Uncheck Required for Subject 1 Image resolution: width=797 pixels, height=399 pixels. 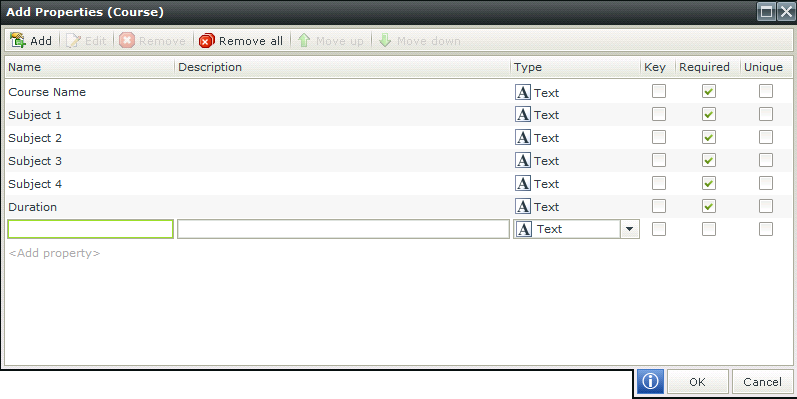point(709,114)
